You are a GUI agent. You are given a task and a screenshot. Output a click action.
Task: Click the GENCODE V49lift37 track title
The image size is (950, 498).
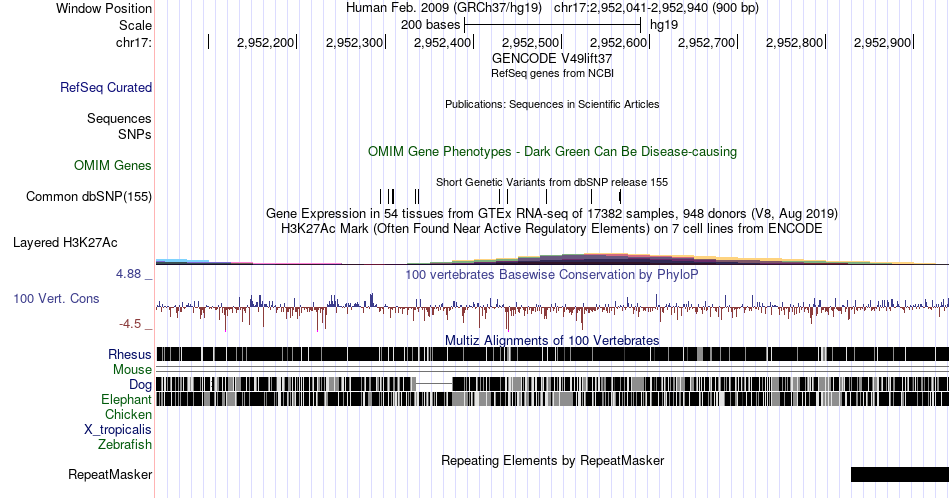pyautogui.click(x=552, y=58)
